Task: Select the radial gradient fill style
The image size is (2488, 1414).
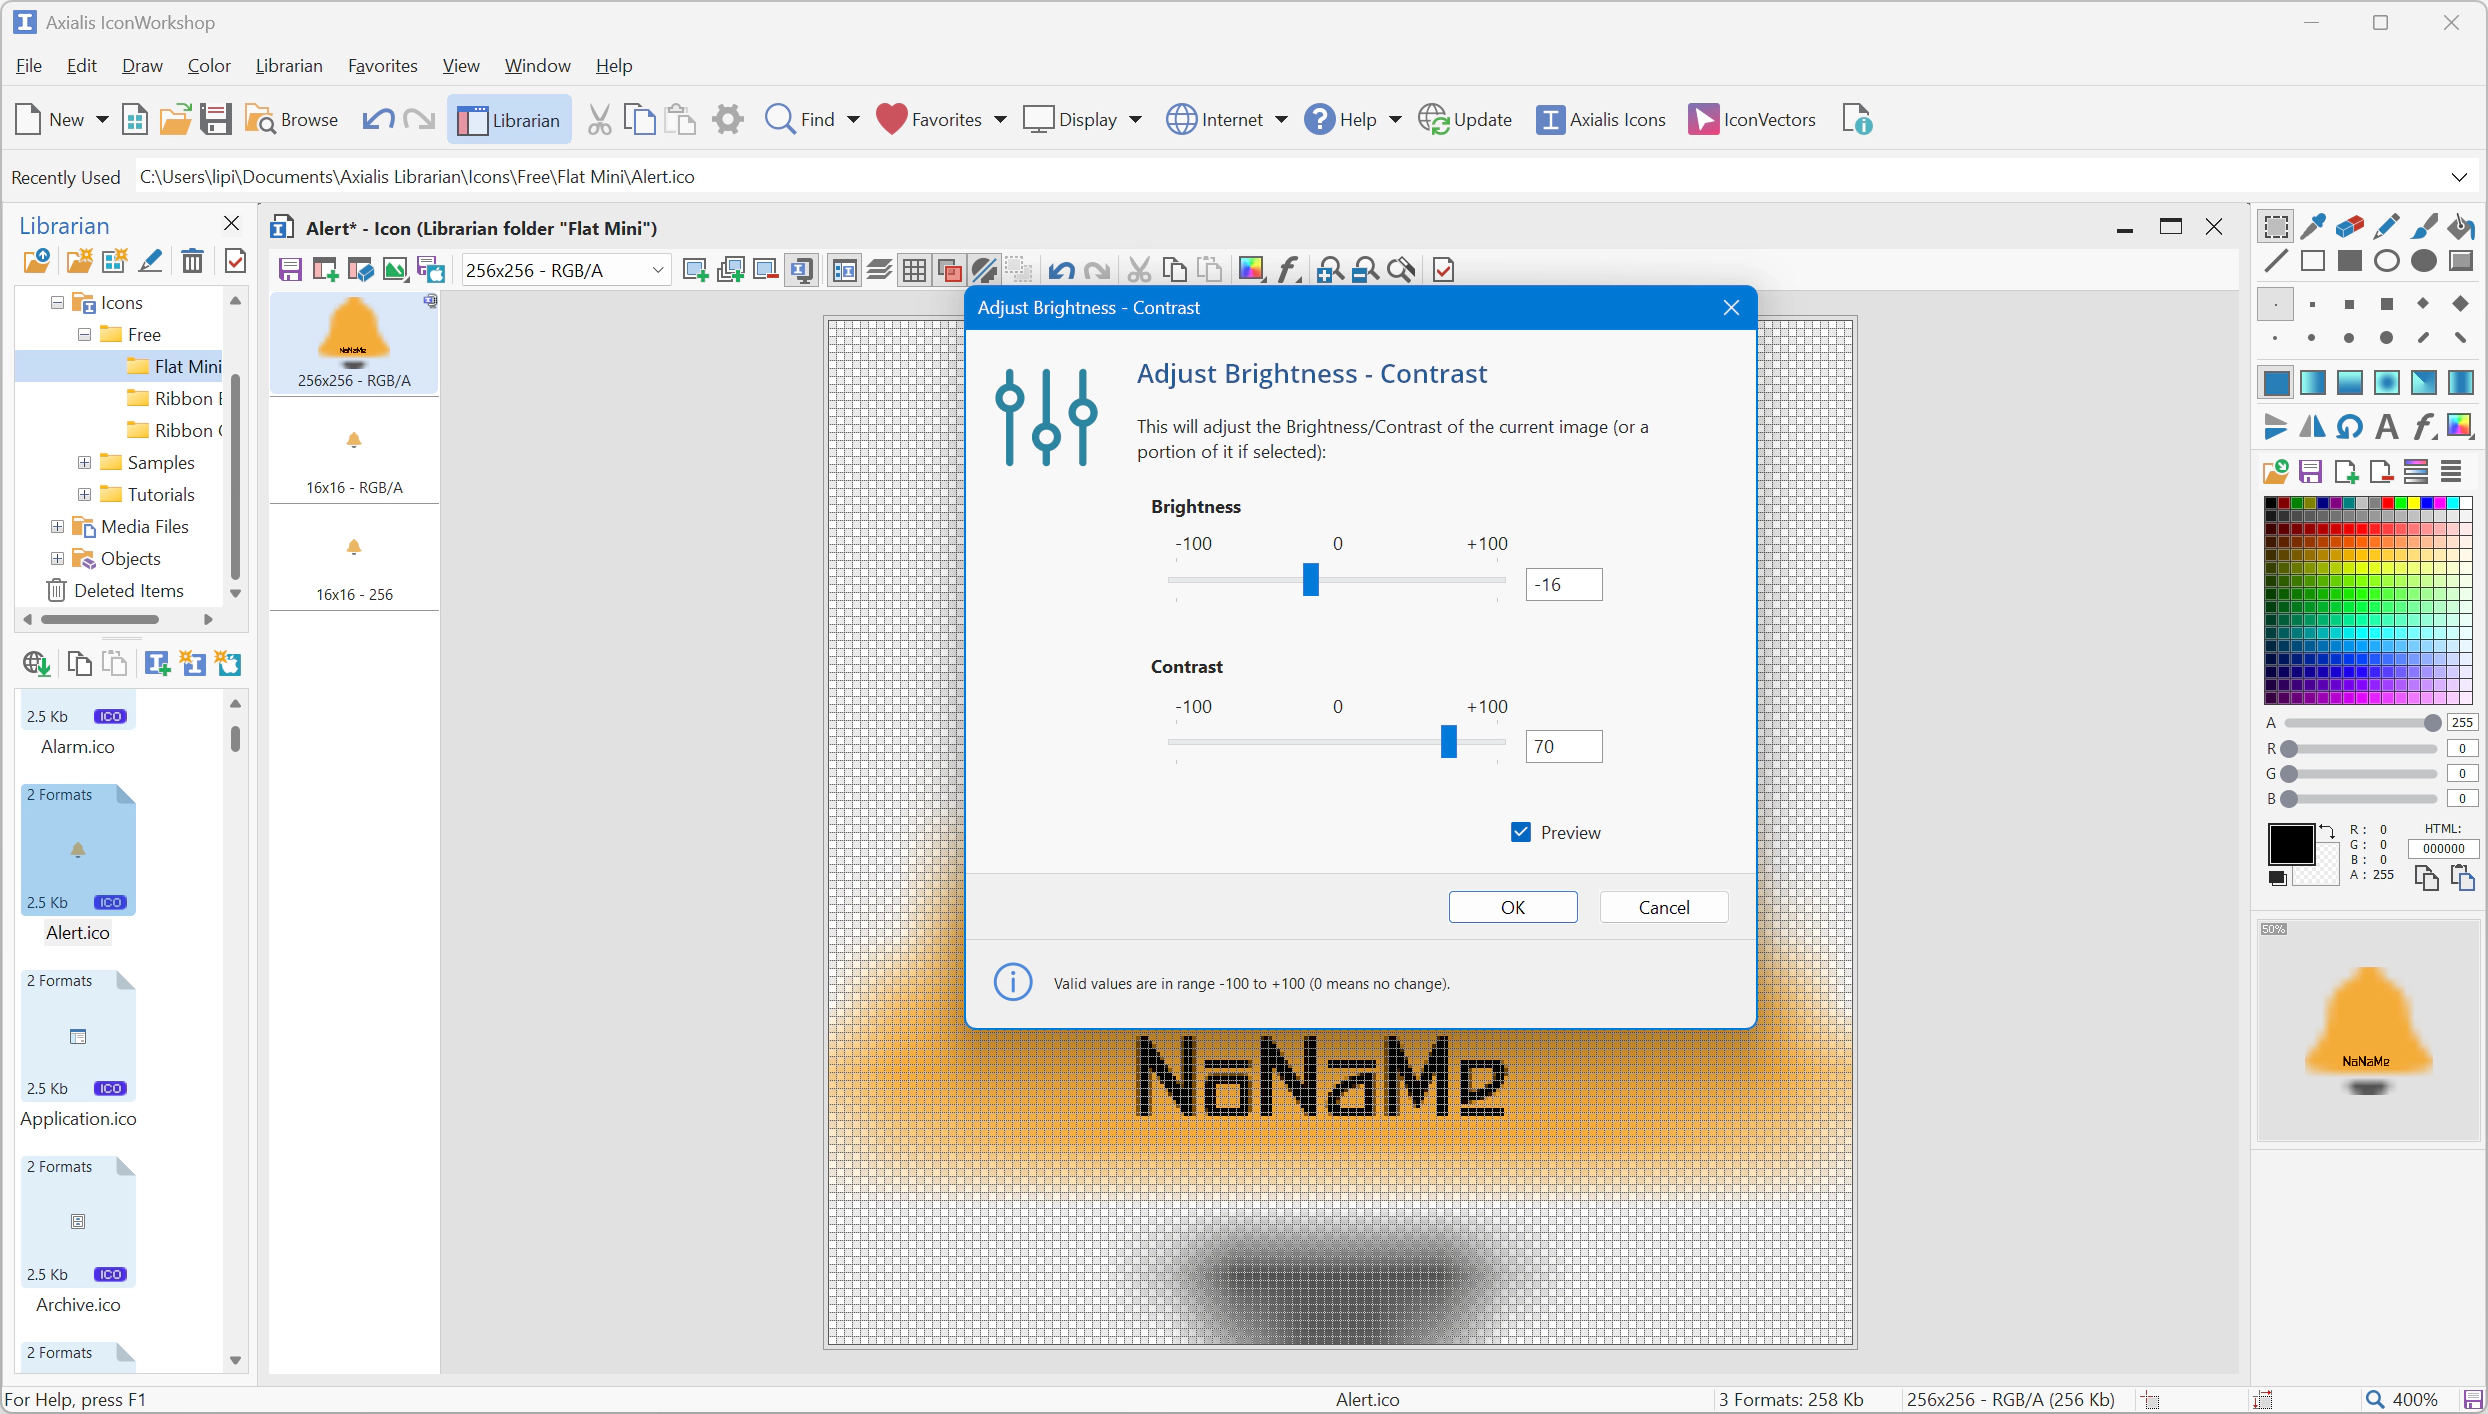Action: [x=2387, y=383]
